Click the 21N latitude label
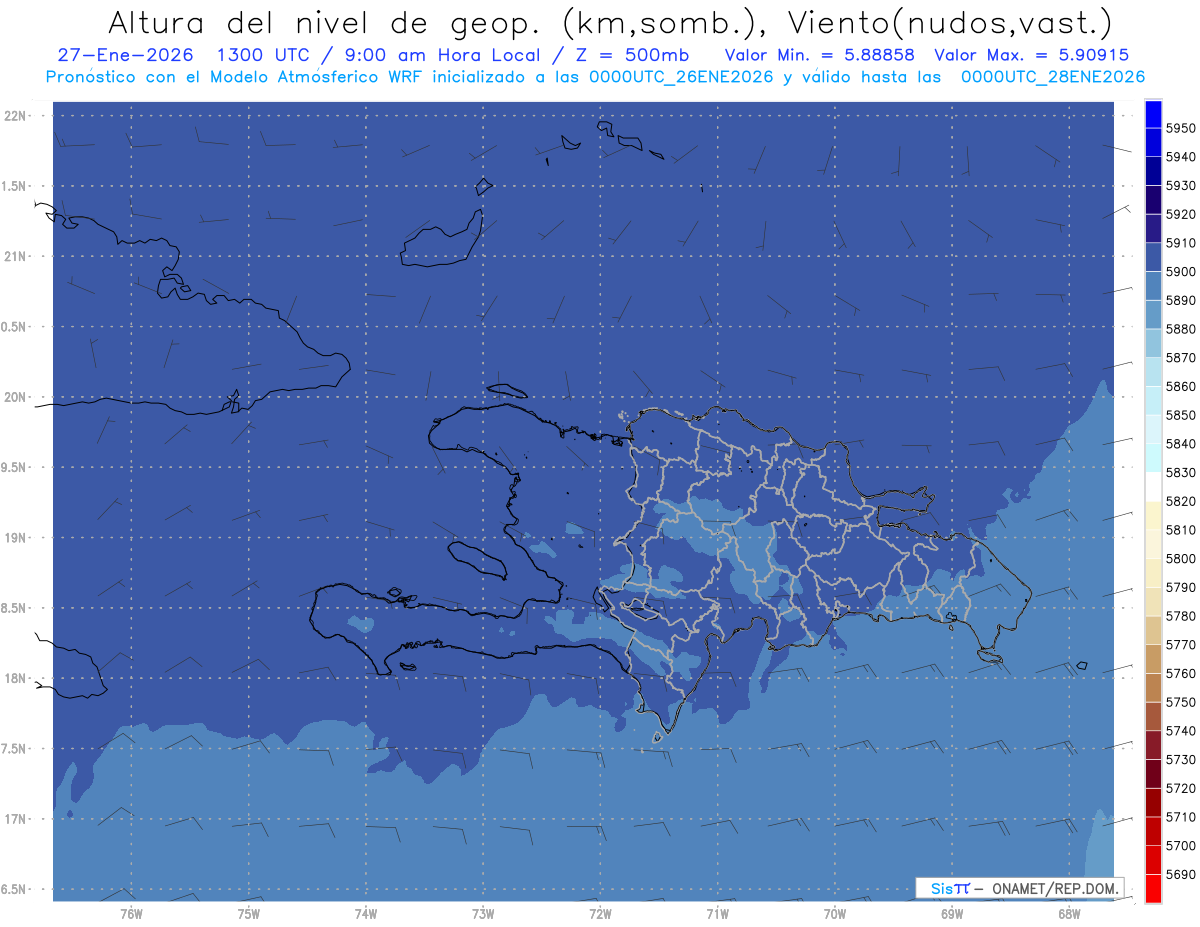This screenshot has height=927, width=1200. click(x=15, y=256)
